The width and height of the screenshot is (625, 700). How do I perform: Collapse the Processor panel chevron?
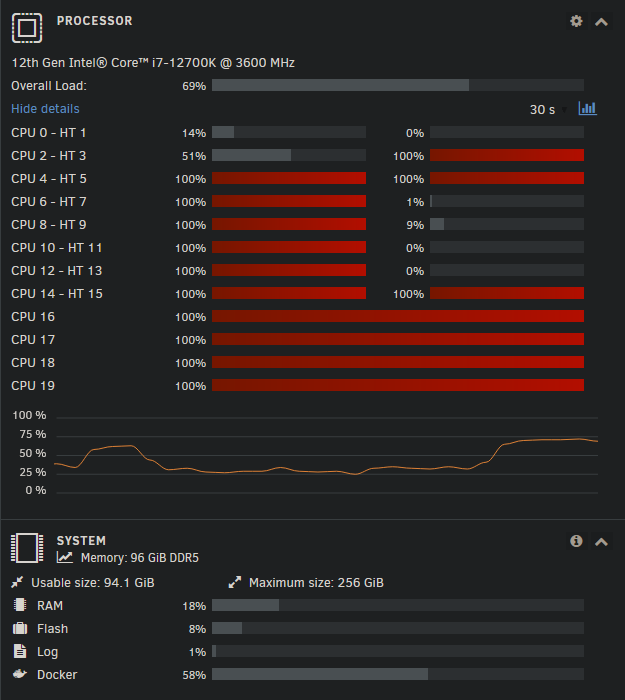pyautogui.click(x=601, y=22)
